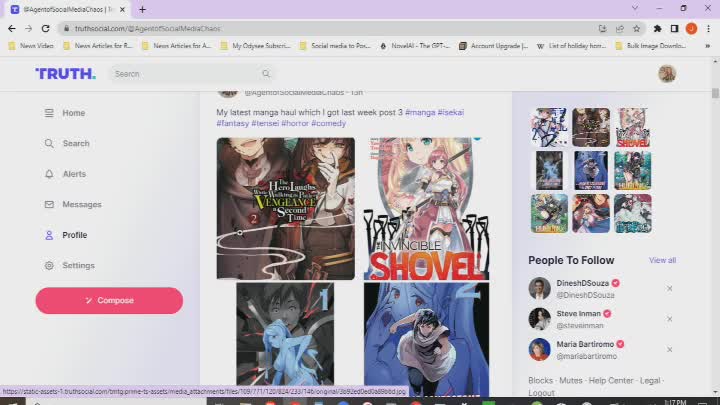Open the News Video bookmark folder

[x=31, y=46]
